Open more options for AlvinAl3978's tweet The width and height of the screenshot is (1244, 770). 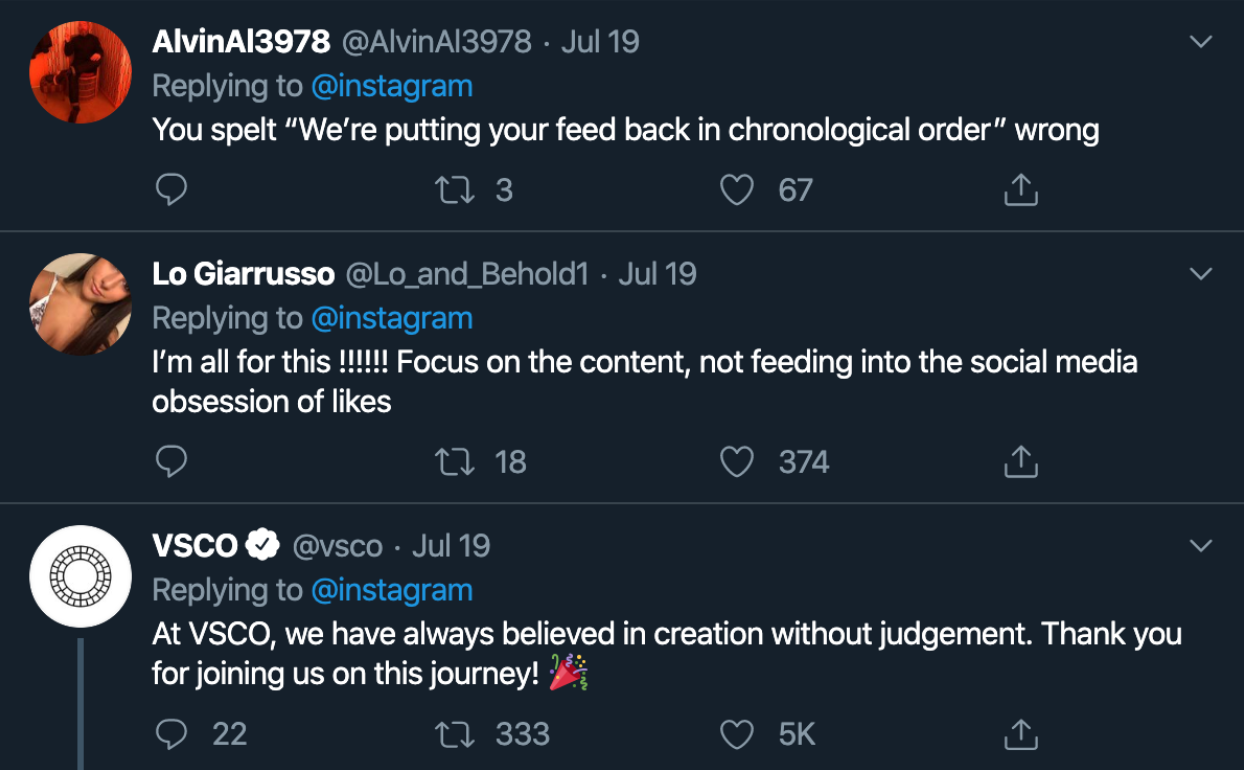pyautogui.click(x=1200, y=42)
